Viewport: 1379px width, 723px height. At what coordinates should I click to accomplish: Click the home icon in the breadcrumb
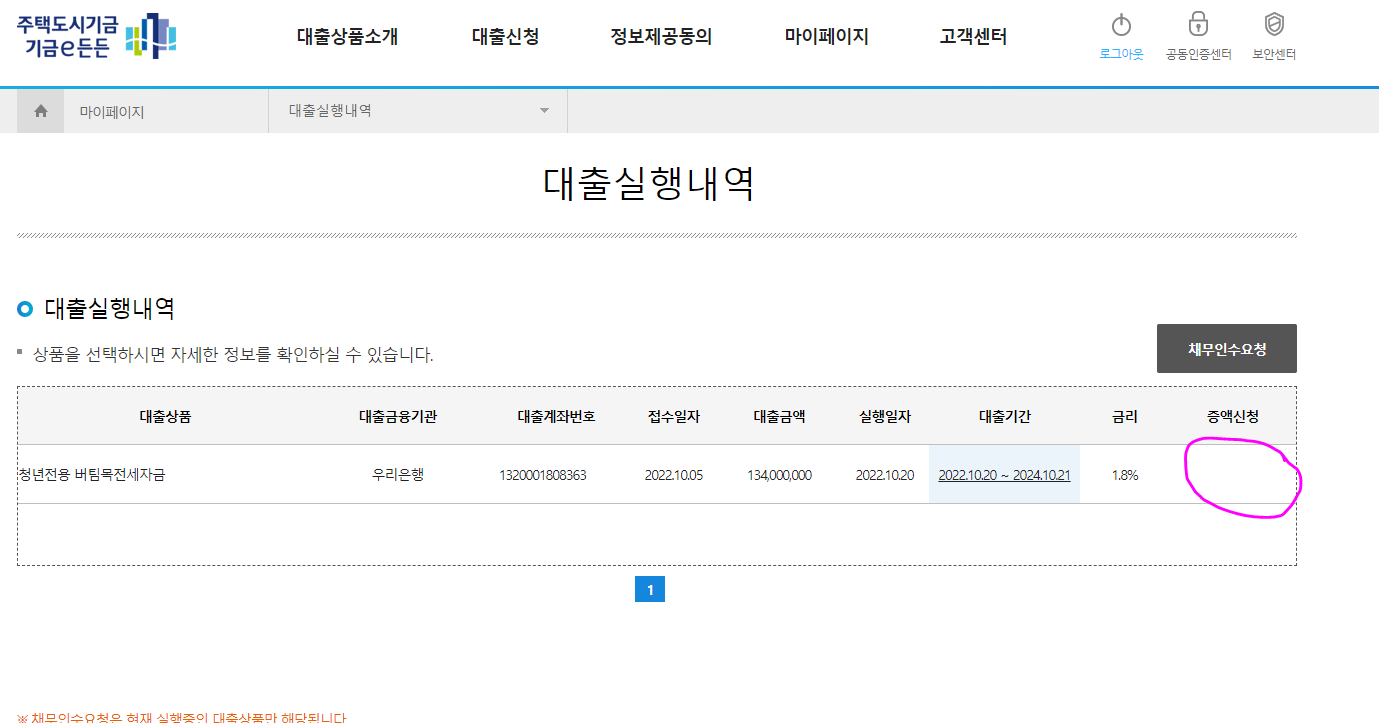[x=39, y=110]
